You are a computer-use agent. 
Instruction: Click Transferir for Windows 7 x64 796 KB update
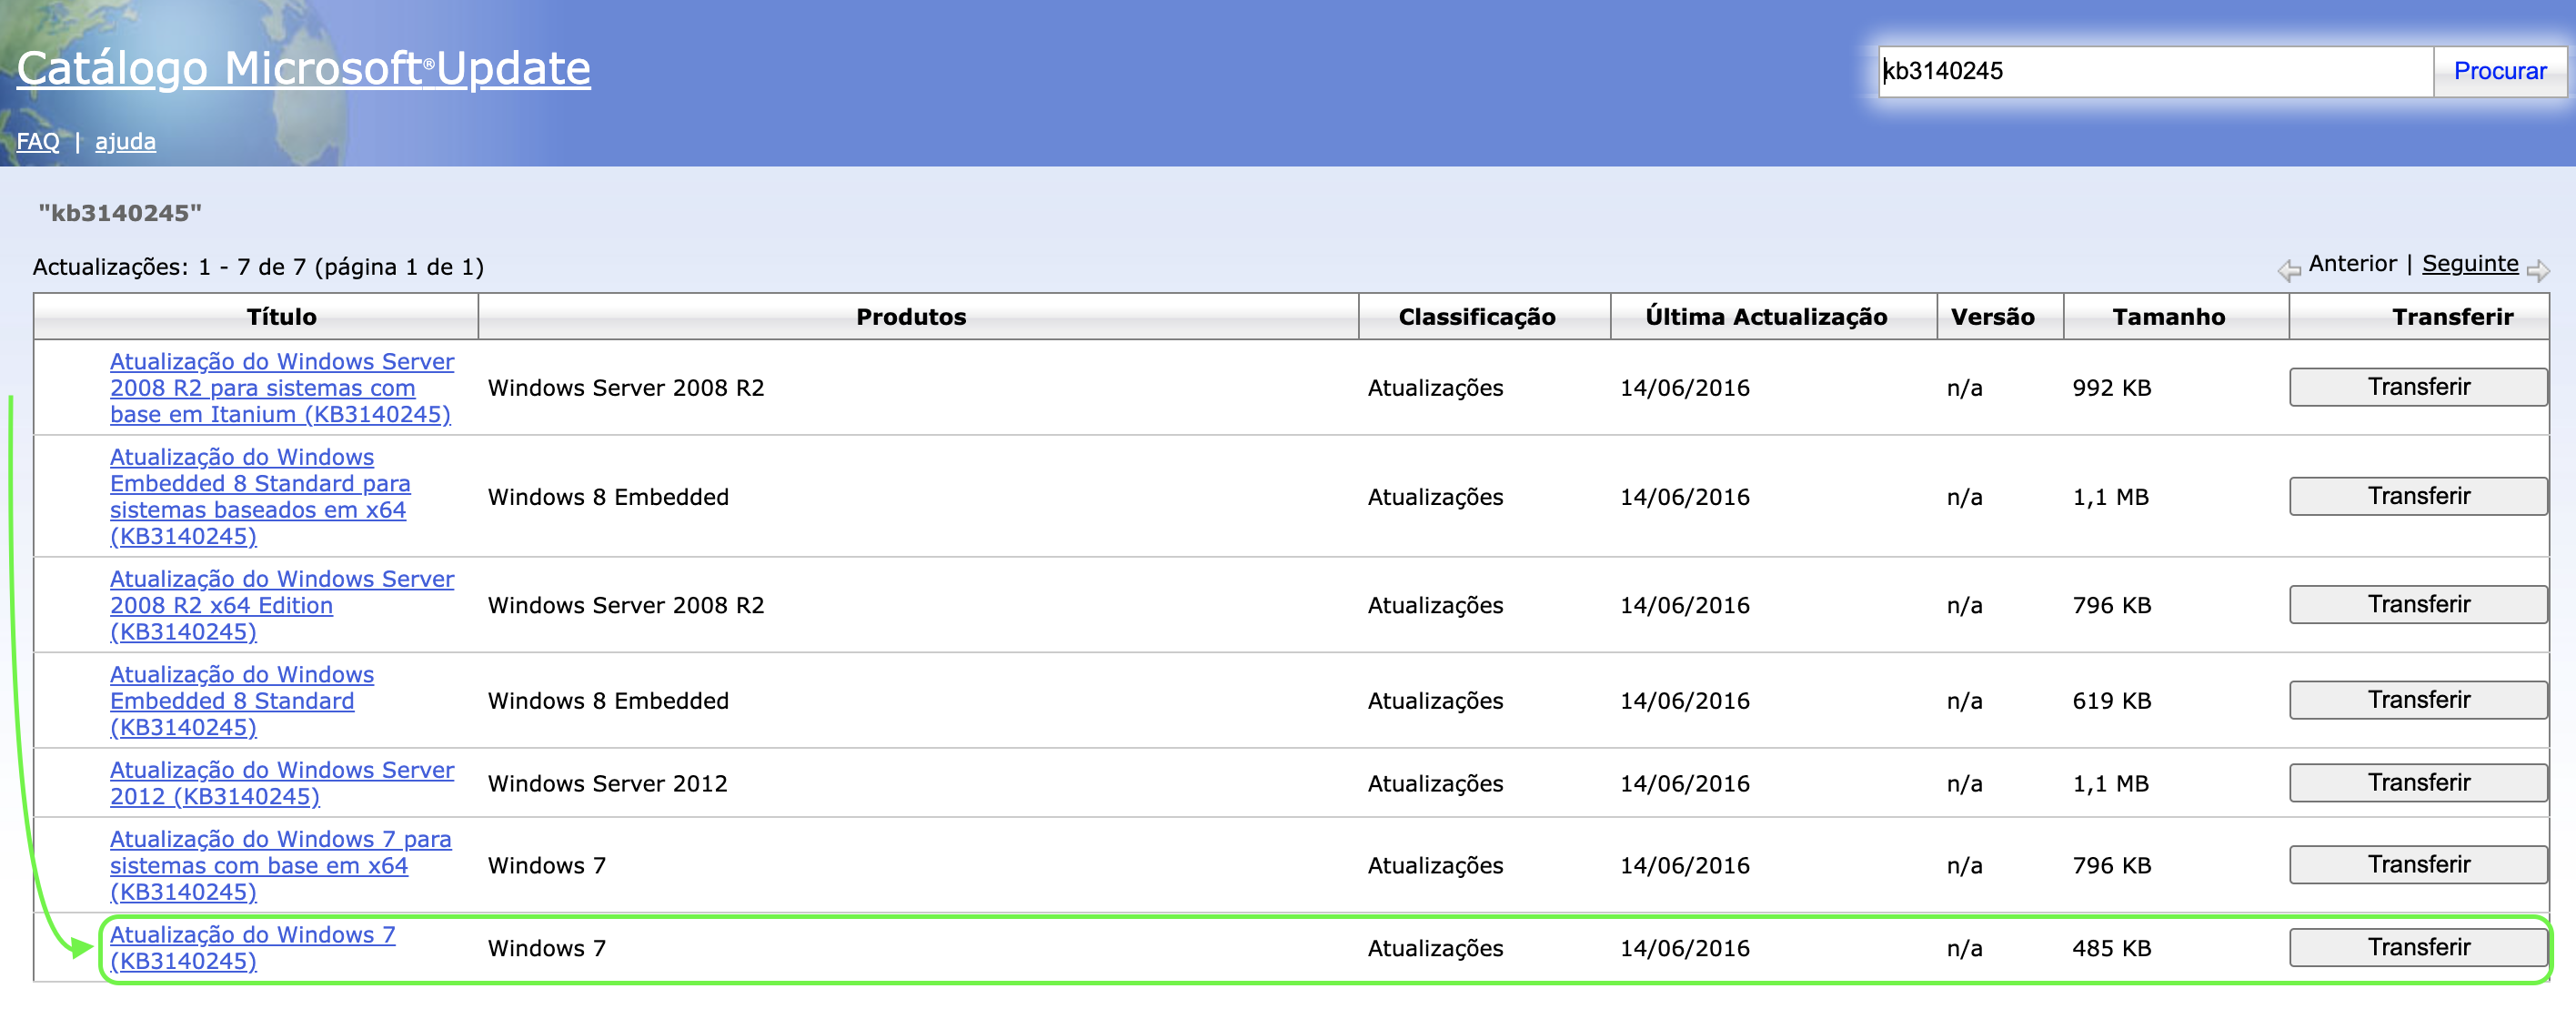pos(2418,865)
